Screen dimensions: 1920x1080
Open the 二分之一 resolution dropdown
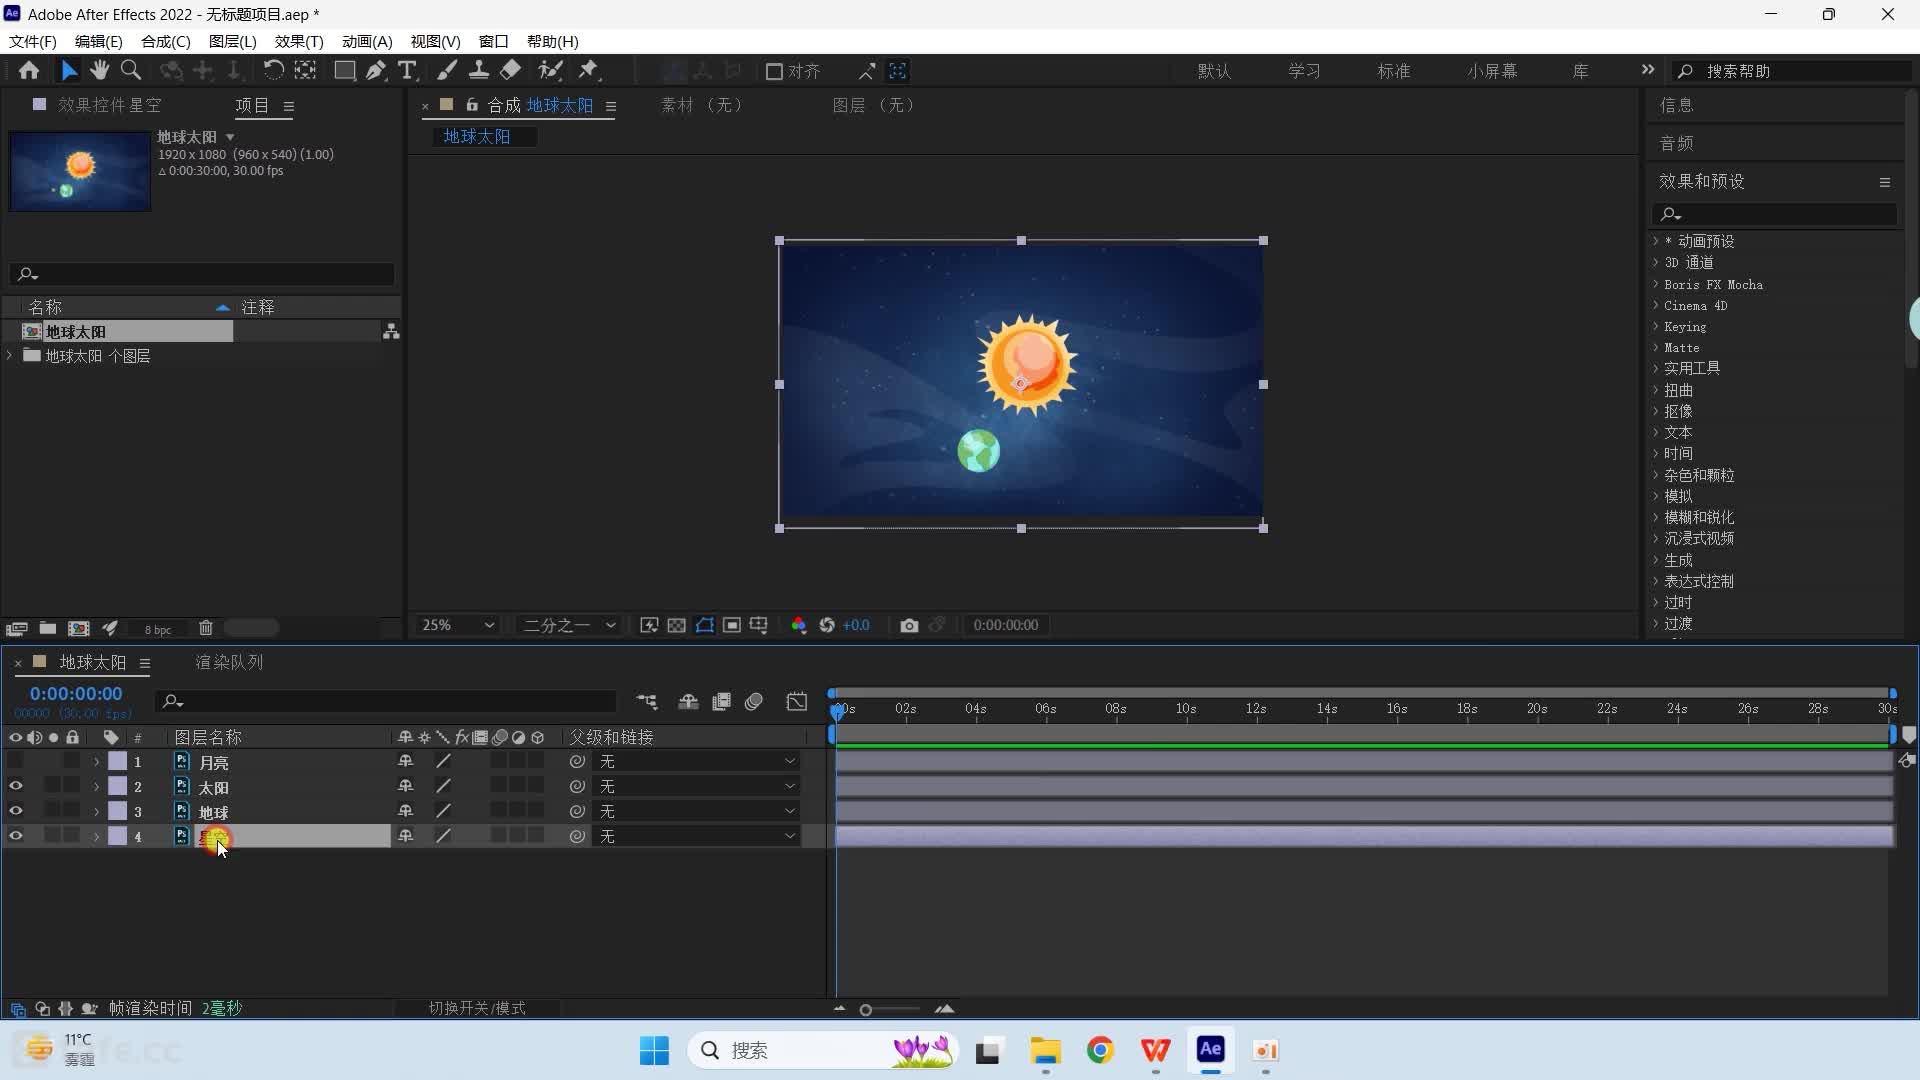click(569, 625)
